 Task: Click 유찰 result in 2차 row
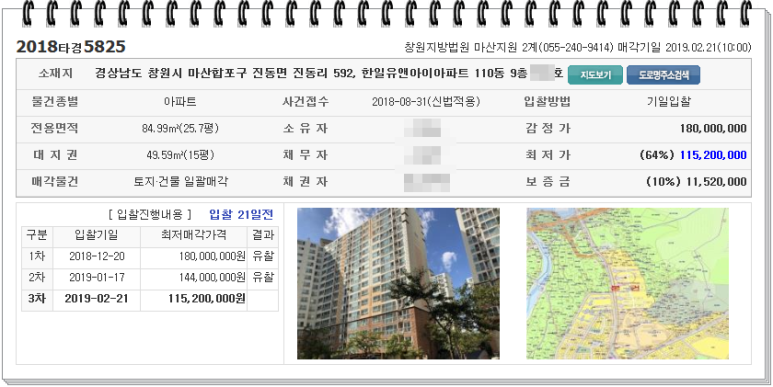pos(263,278)
